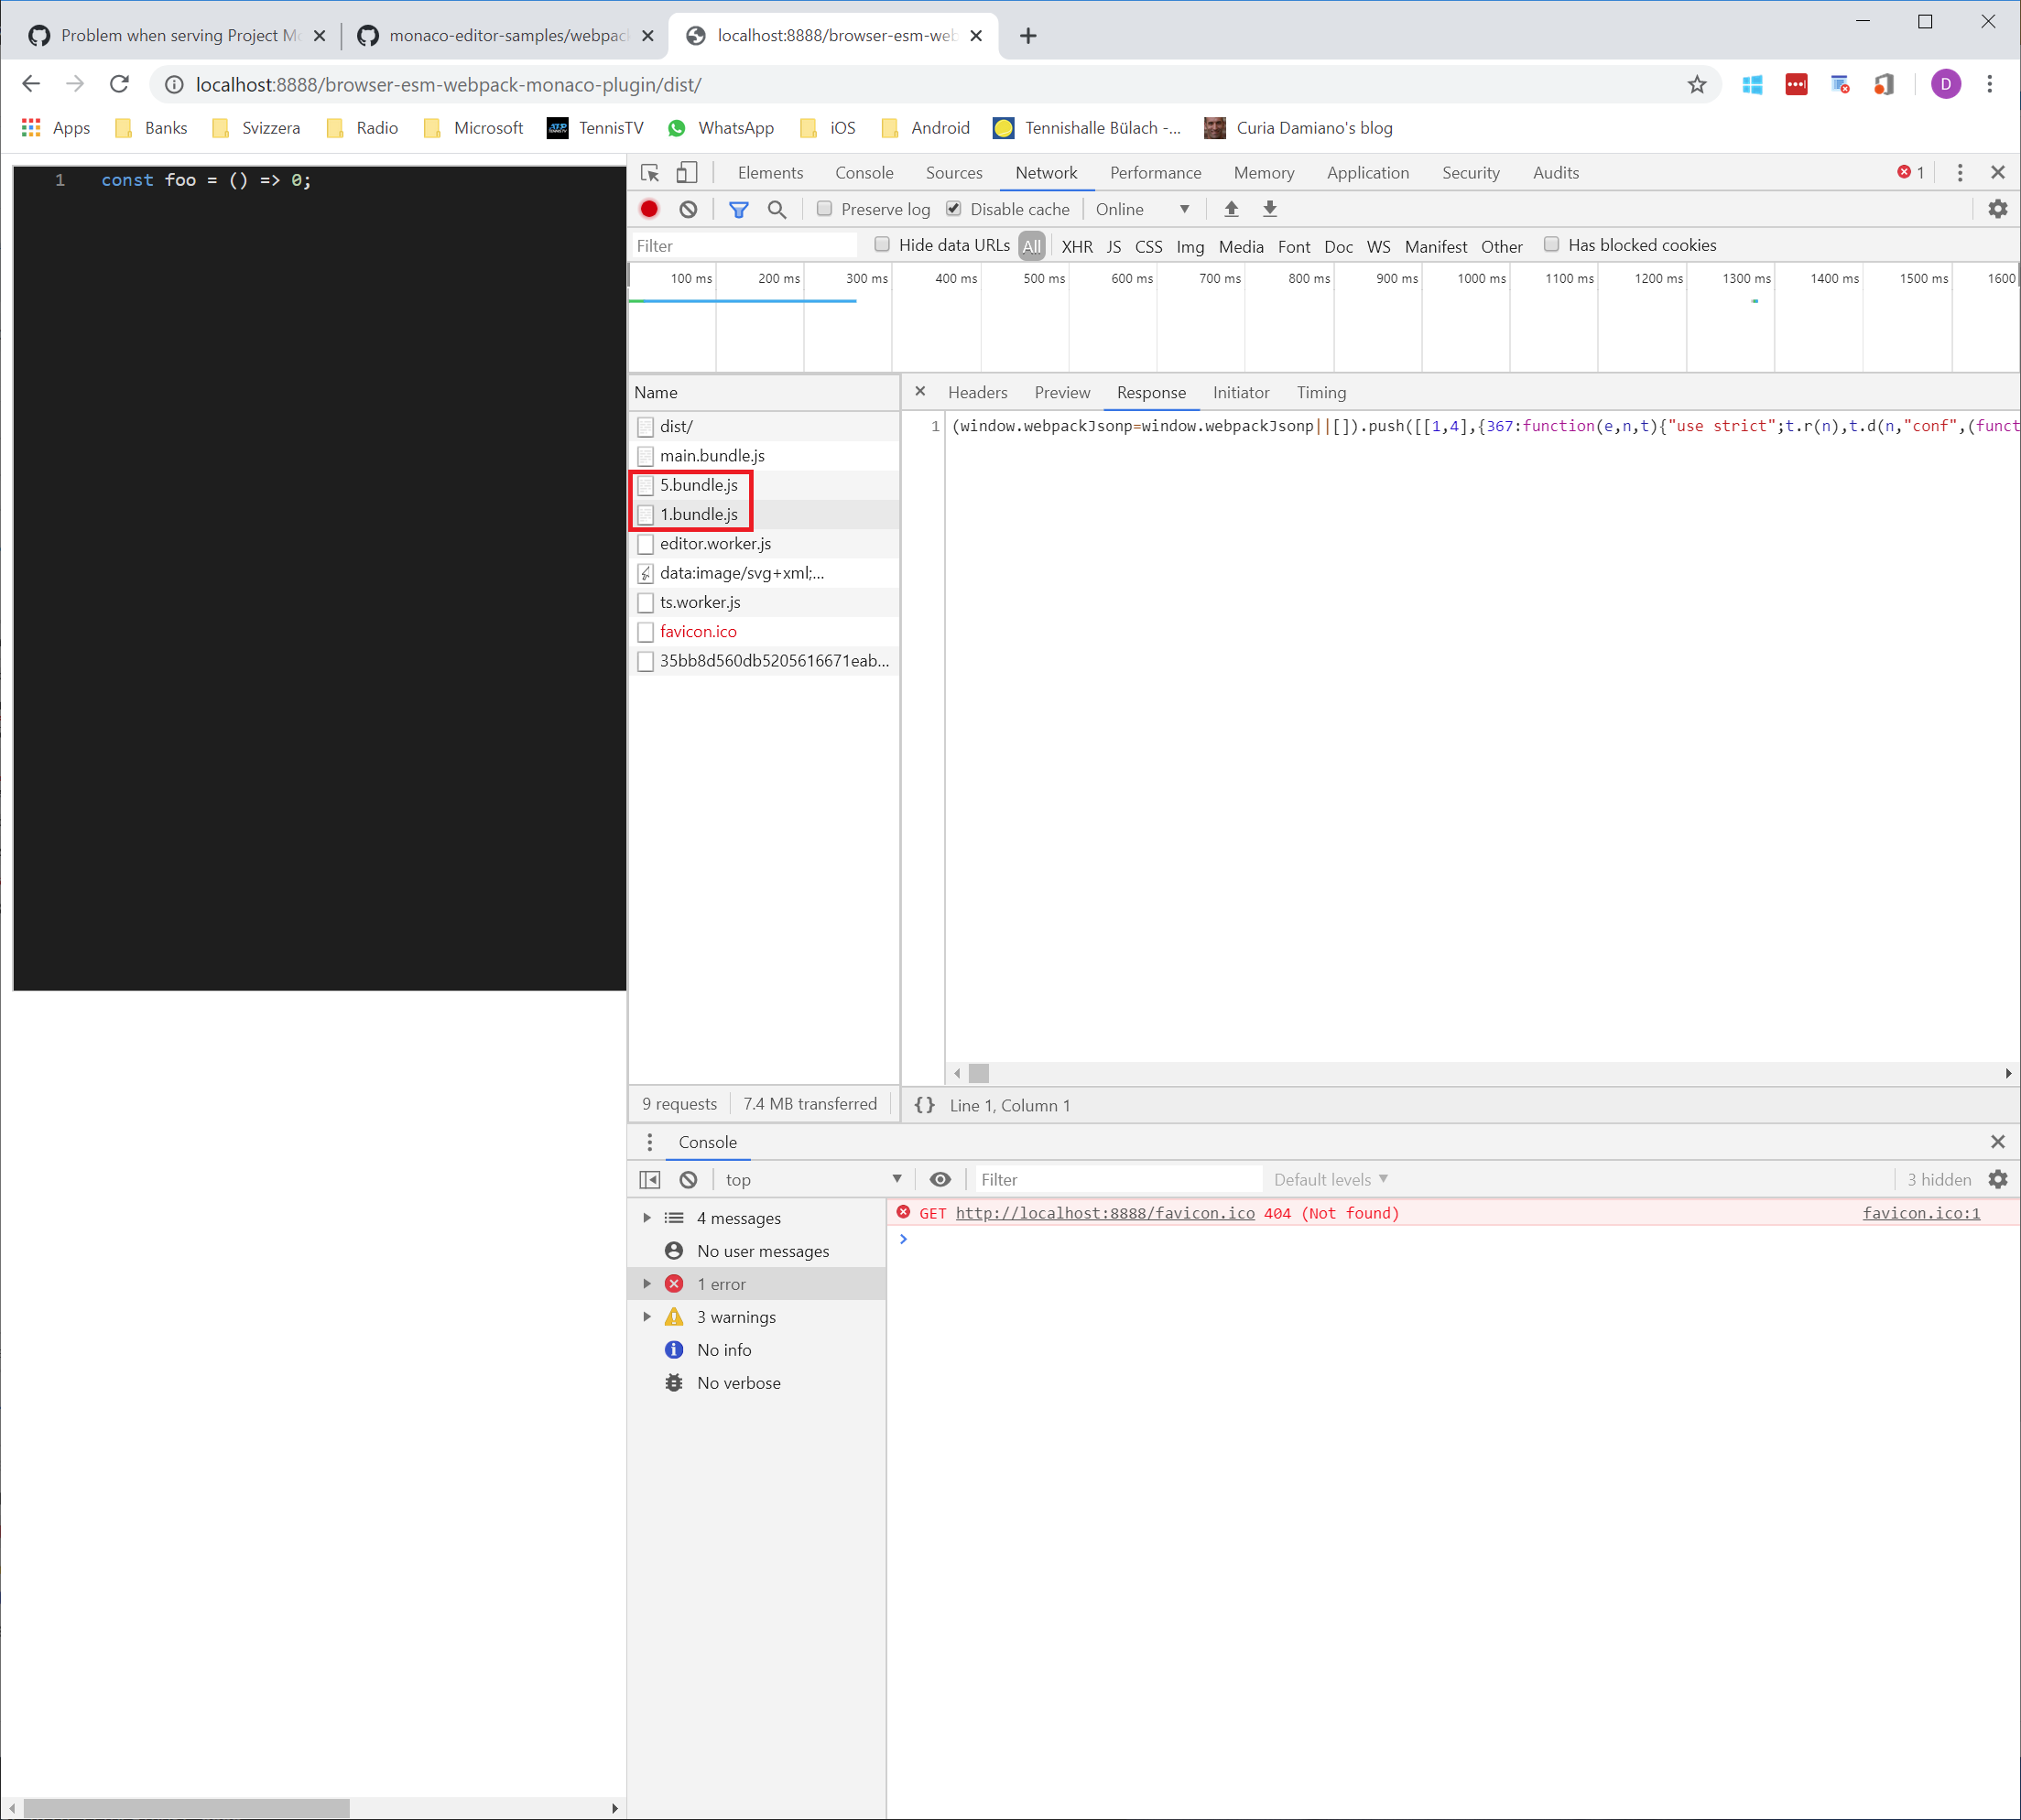The width and height of the screenshot is (2021, 1820).
Task: Uncheck the Disable cache checkbox
Action: click(x=954, y=209)
